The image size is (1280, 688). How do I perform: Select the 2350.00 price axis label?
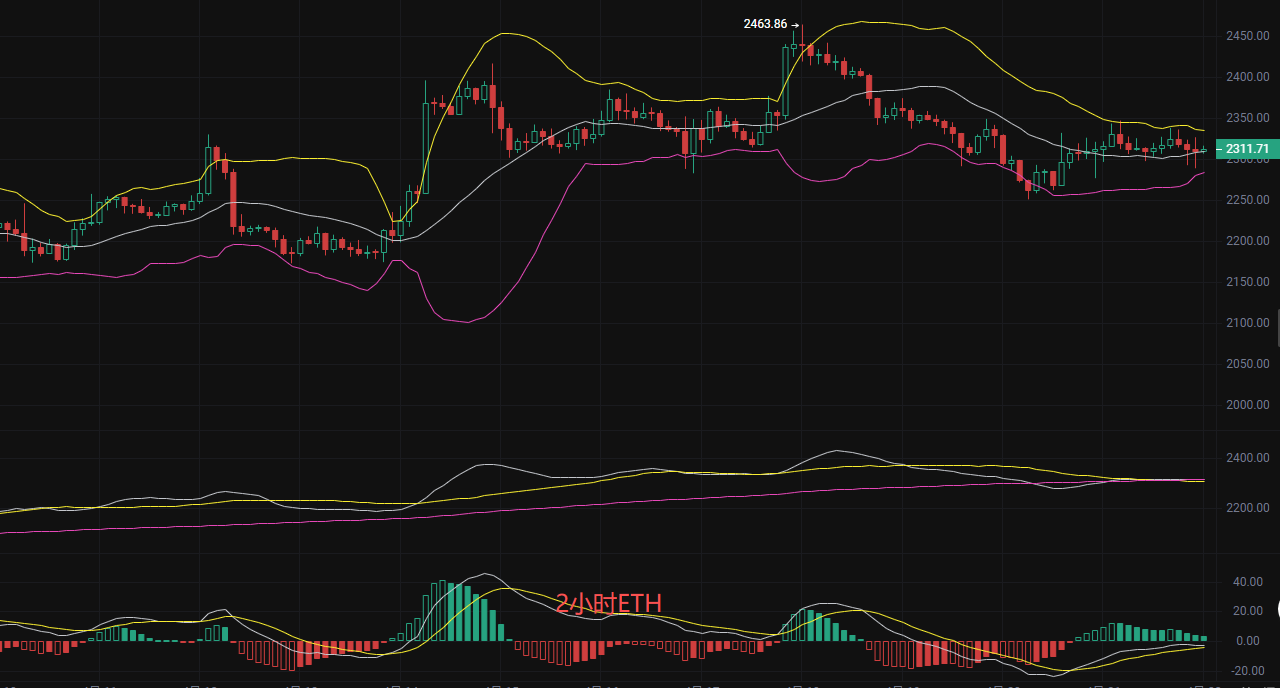(x=1247, y=118)
